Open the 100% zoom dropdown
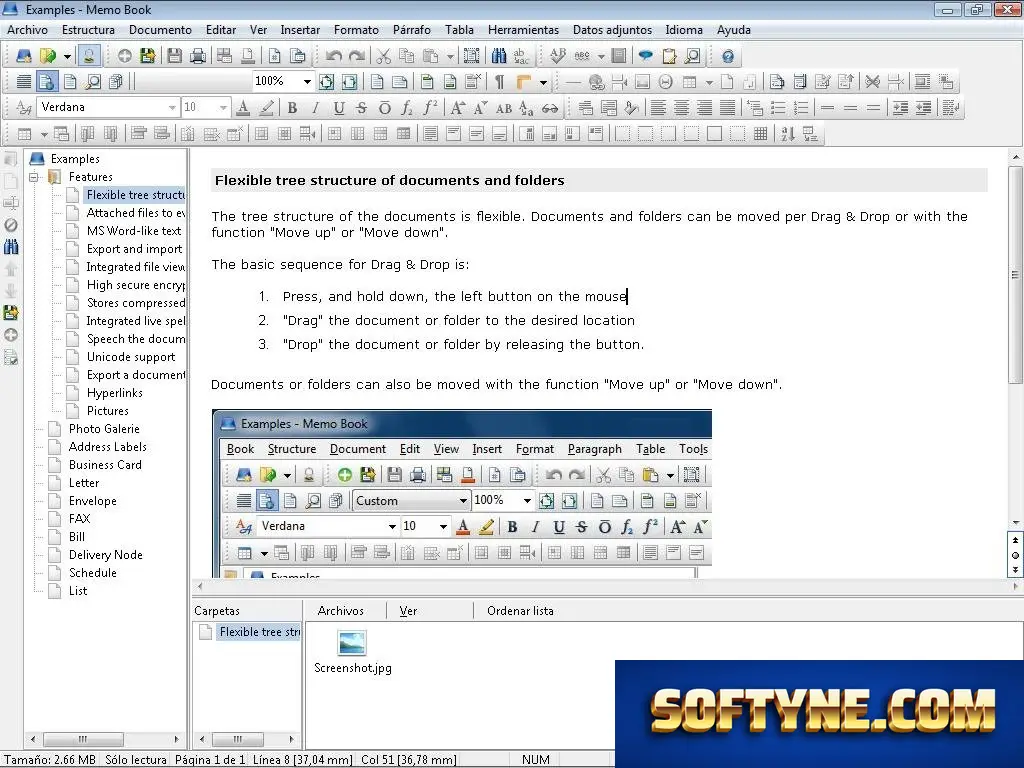 (x=283, y=81)
